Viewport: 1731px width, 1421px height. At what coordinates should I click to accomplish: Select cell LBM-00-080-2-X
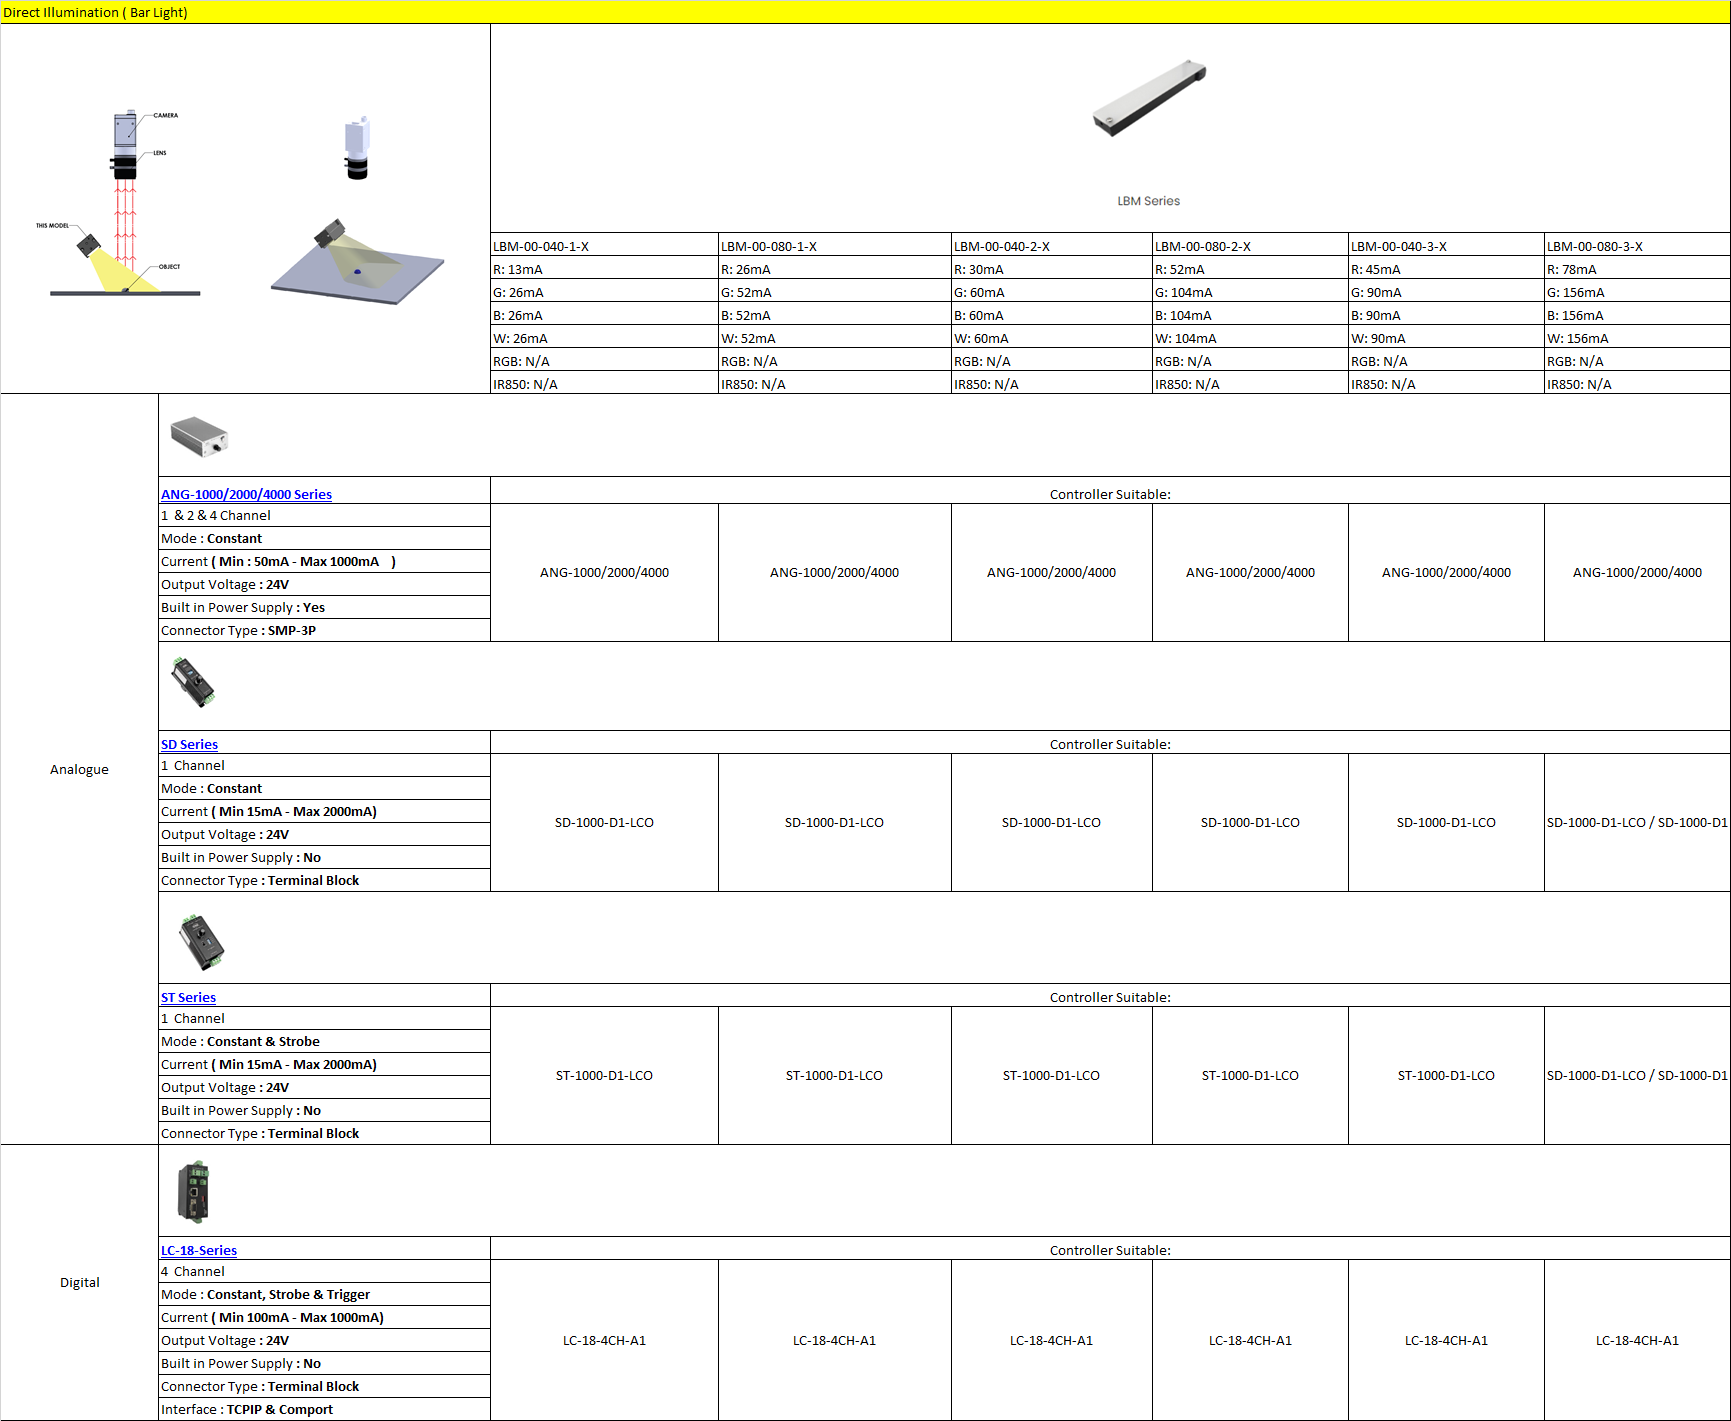tap(1250, 246)
